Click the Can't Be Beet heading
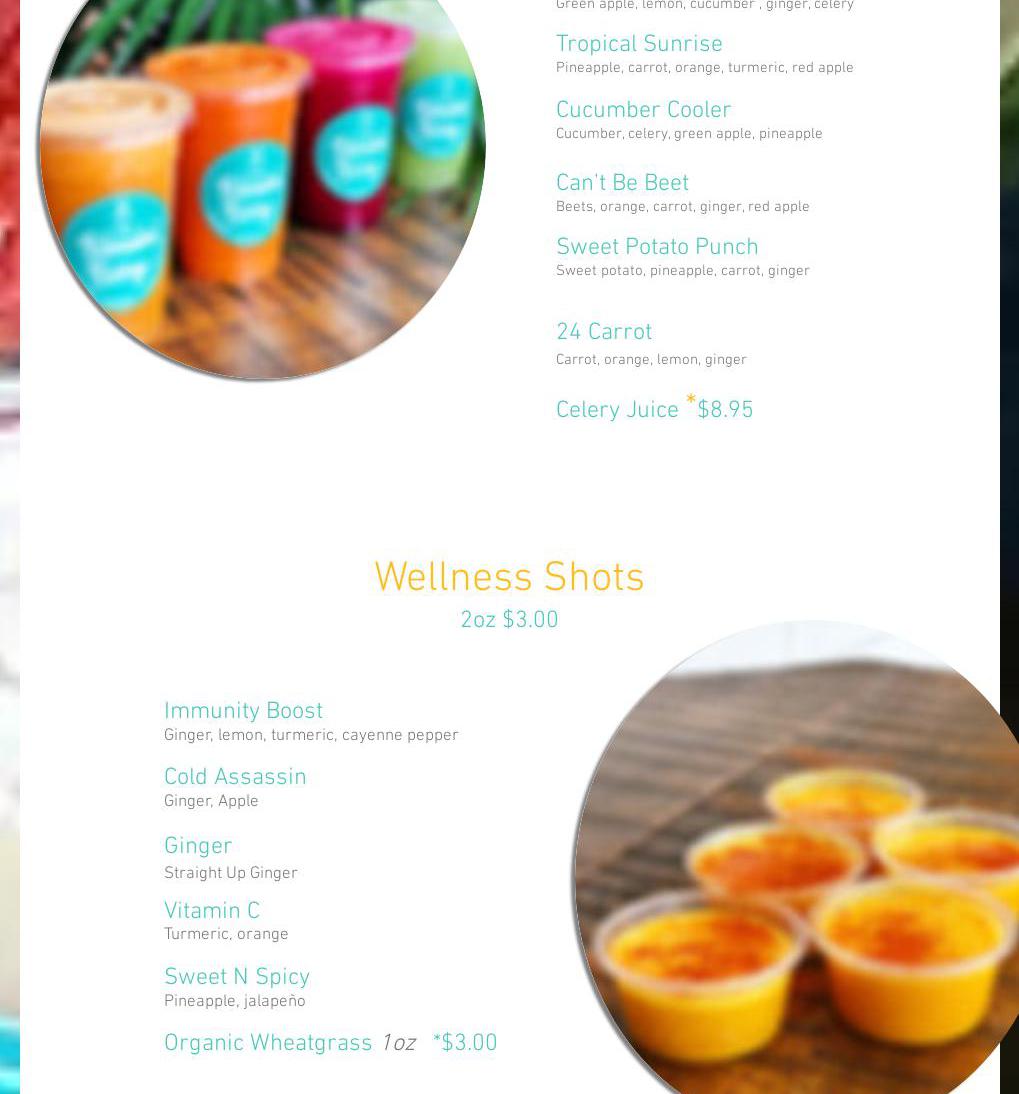This screenshot has width=1019, height=1094. coord(622,183)
